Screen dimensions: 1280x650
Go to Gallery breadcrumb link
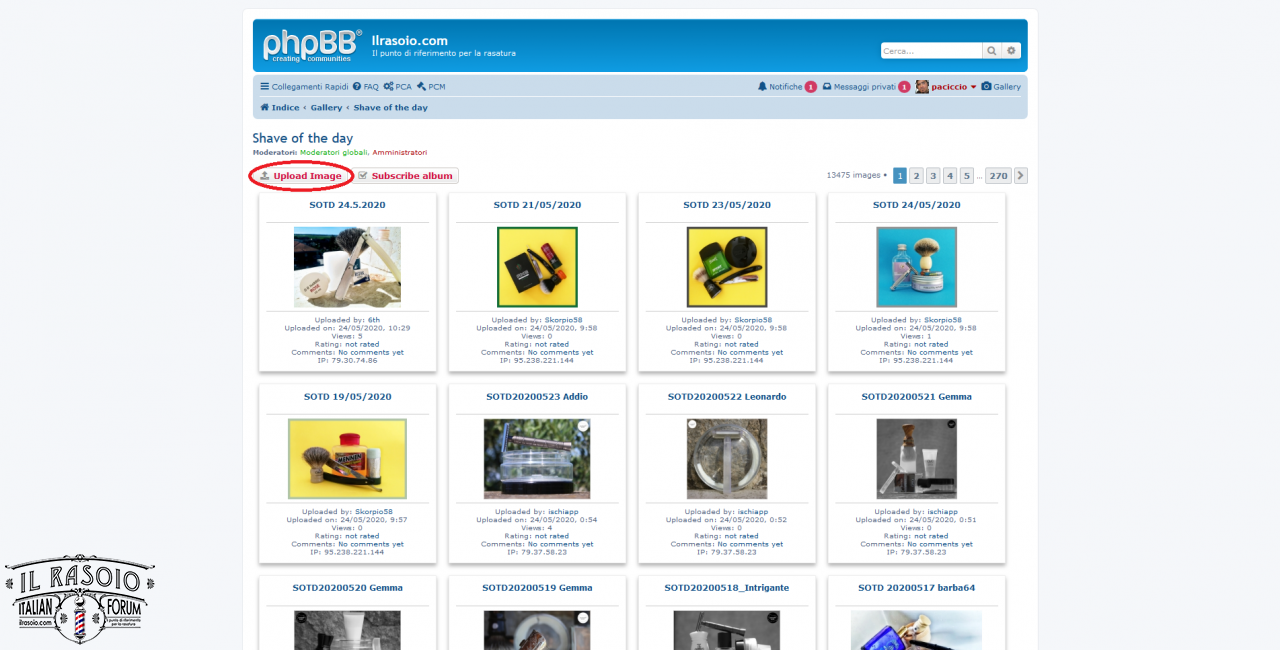click(326, 108)
